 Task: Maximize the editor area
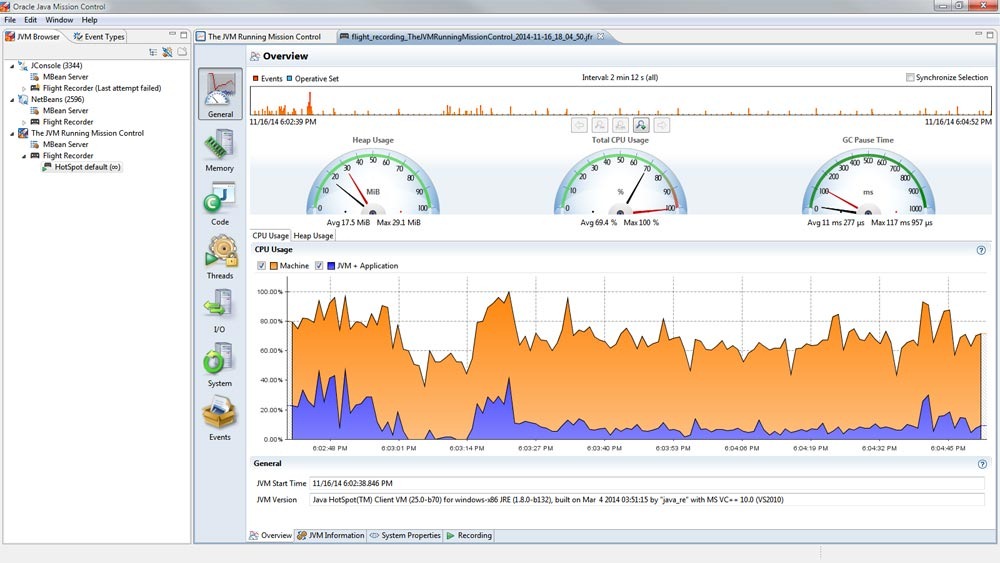point(989,34)
